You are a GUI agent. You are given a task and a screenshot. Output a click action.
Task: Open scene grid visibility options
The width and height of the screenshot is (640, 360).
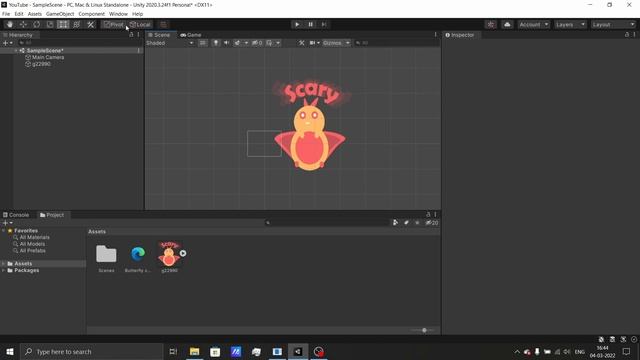(x=269, y=43)
